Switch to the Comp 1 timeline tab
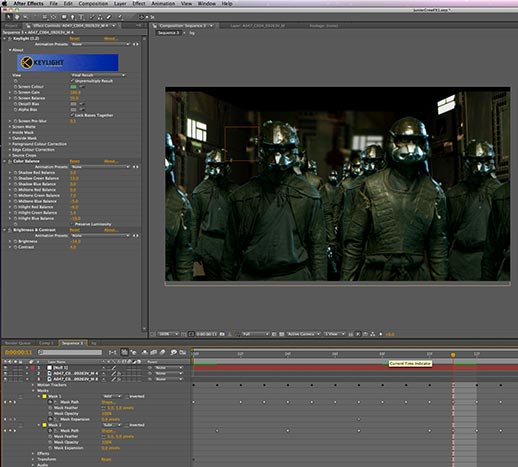Viewport: 518px width, 467px height. tap(46, 343)
